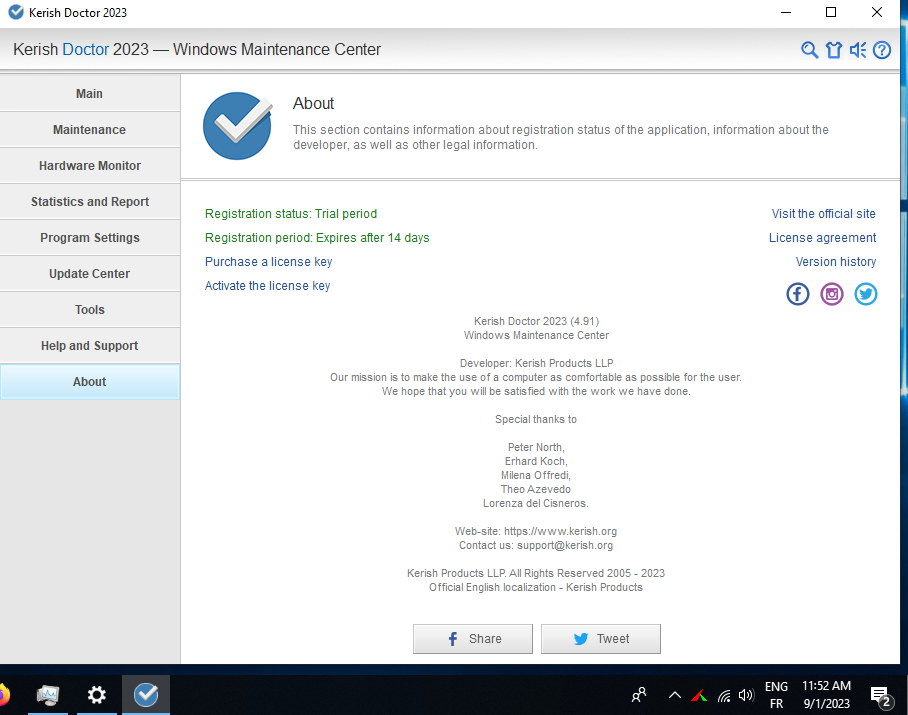908x715 pixels.
Task: Open the Maintenance section
Action: 90,130
